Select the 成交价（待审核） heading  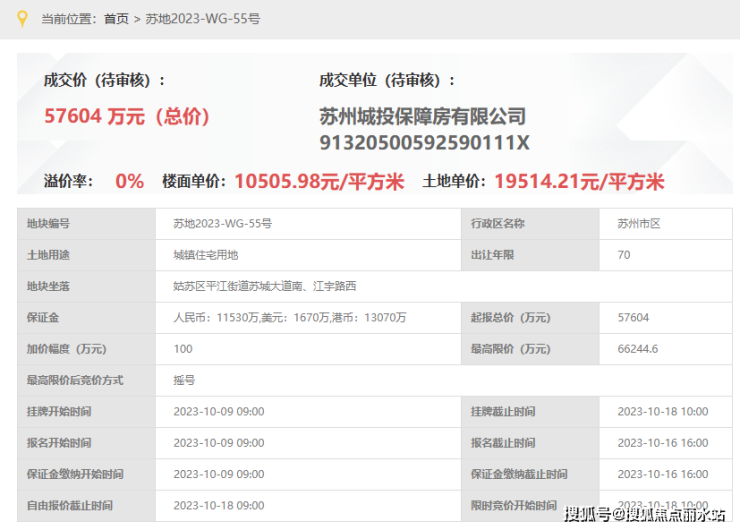105,80
